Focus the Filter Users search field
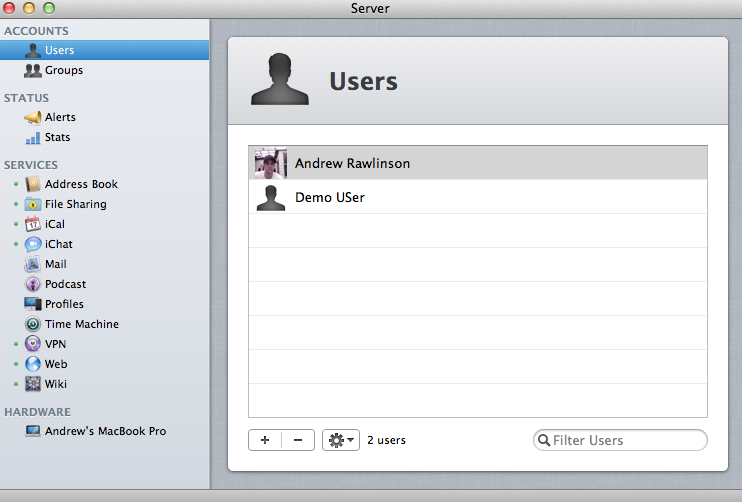The width and height of the screenshot is (742, 502). pos(620,440)
